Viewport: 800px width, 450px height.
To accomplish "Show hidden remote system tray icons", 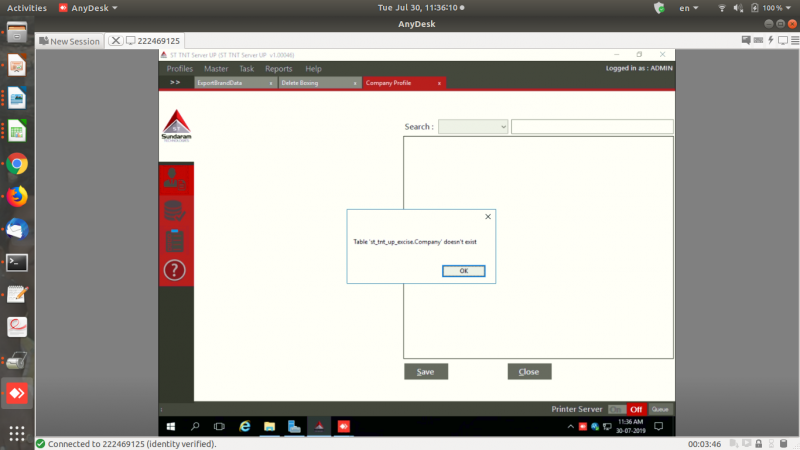I will point(570,427).
